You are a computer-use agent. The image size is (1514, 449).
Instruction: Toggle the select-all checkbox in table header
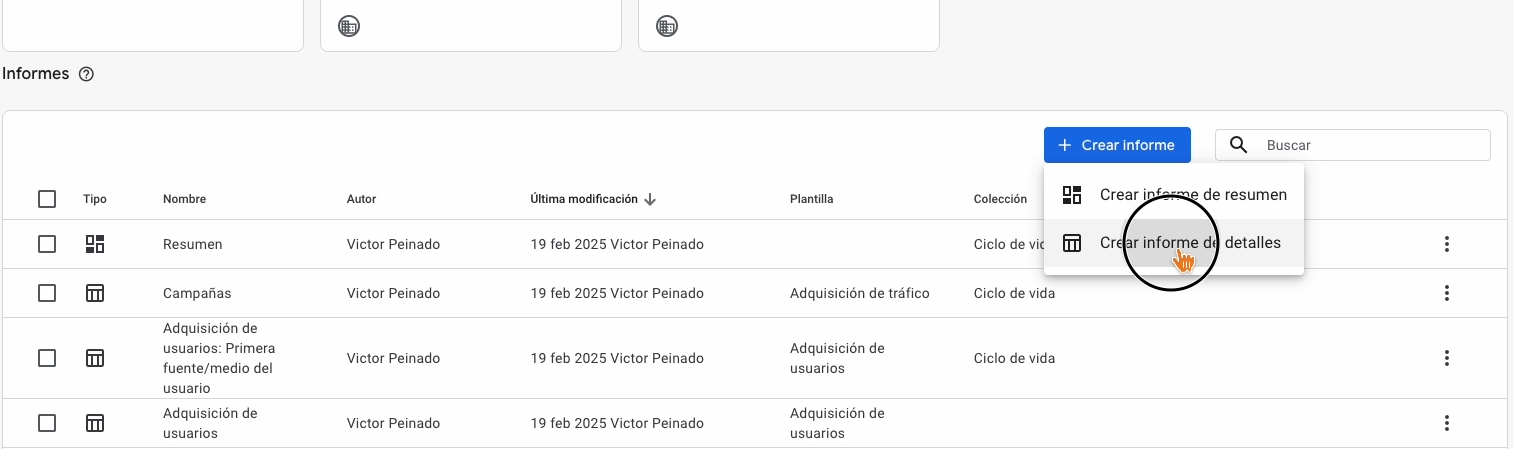point(47,199)
